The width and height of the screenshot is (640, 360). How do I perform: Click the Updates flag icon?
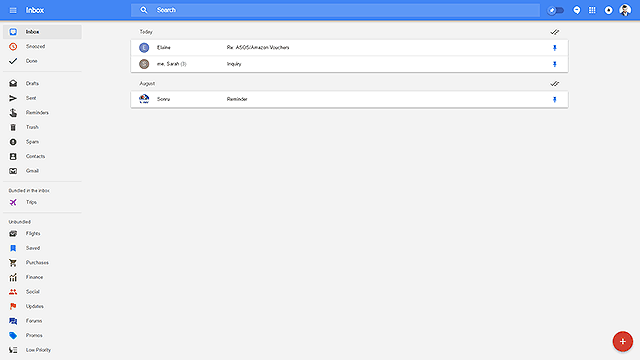click(13, 306)
